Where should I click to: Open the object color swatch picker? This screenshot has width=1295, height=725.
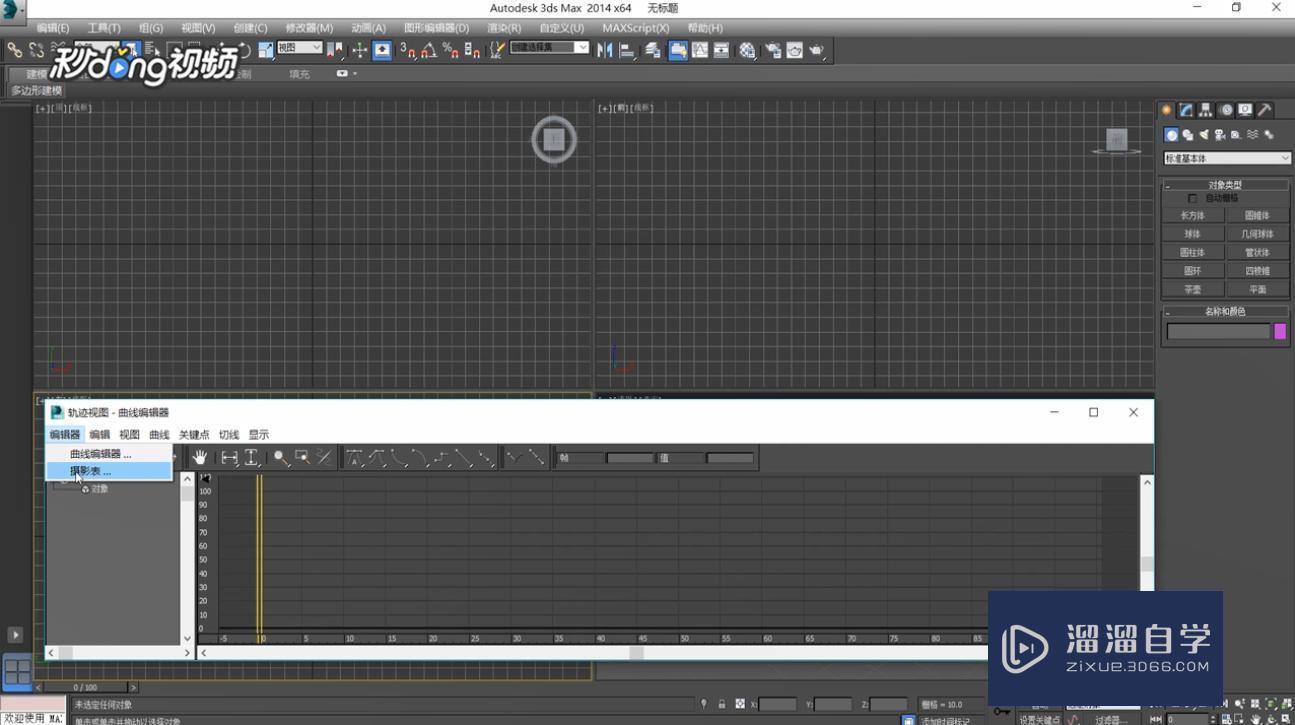click(1280, 331)
